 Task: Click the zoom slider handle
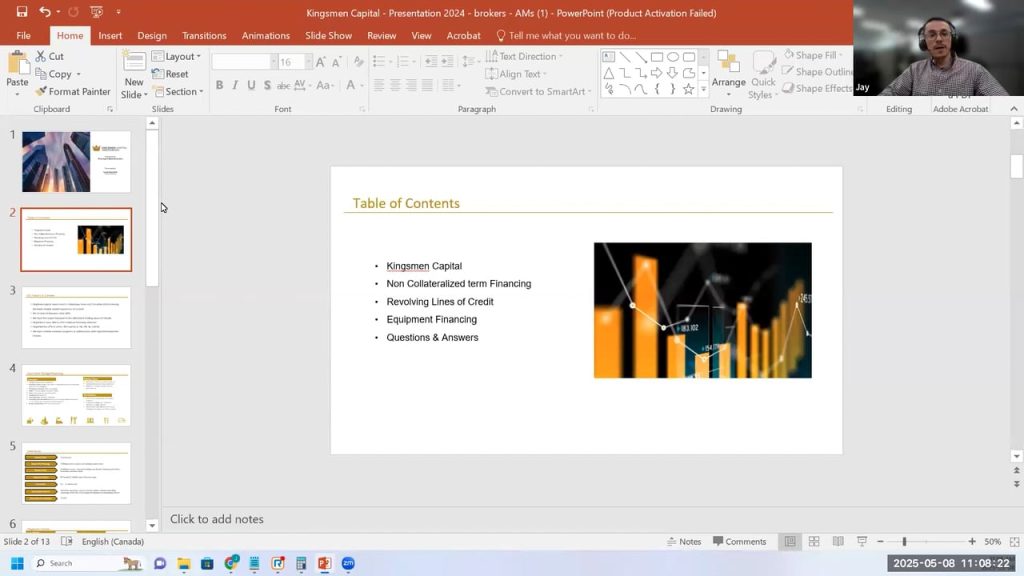[x=904, y=541]
